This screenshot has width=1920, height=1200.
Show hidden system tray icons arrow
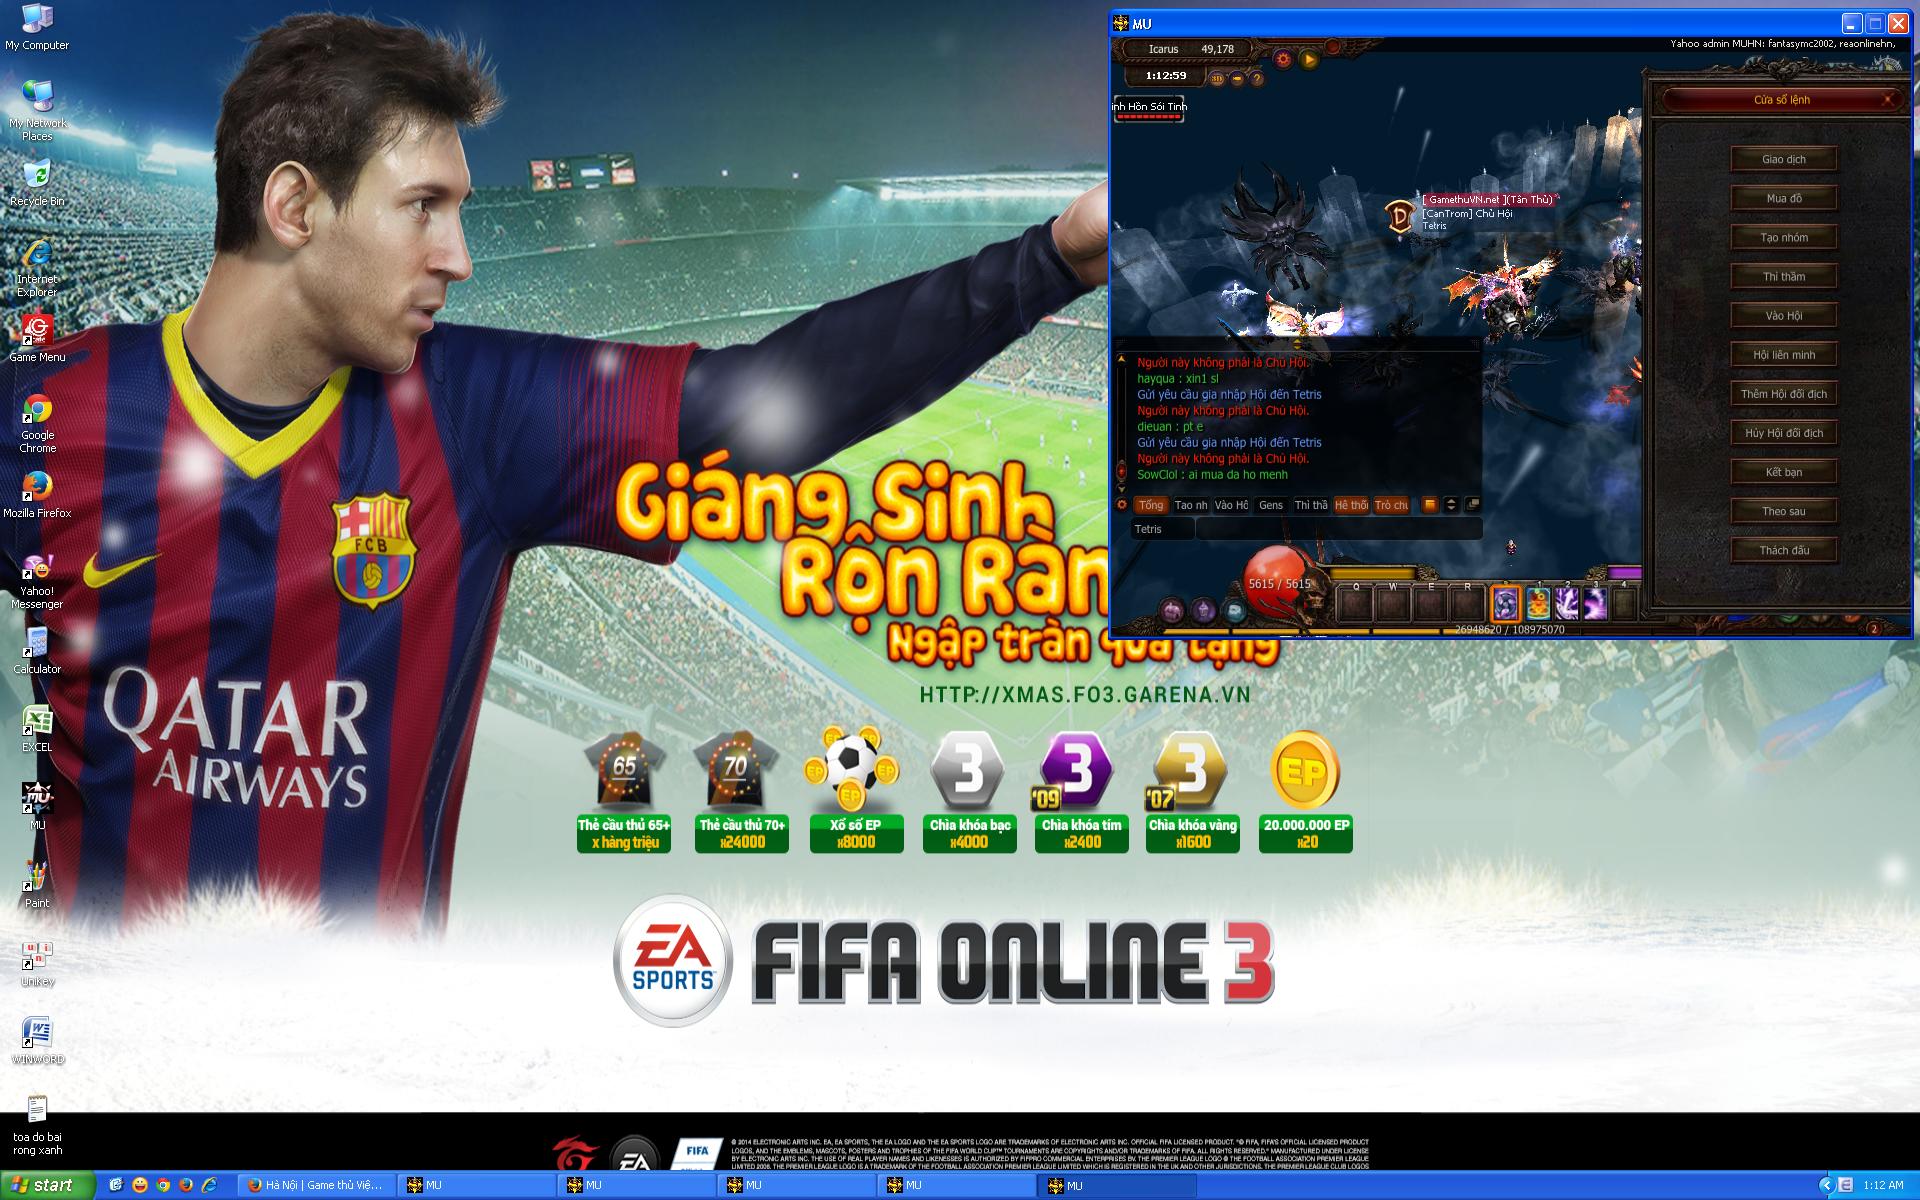click(x=1826, y=1185)
